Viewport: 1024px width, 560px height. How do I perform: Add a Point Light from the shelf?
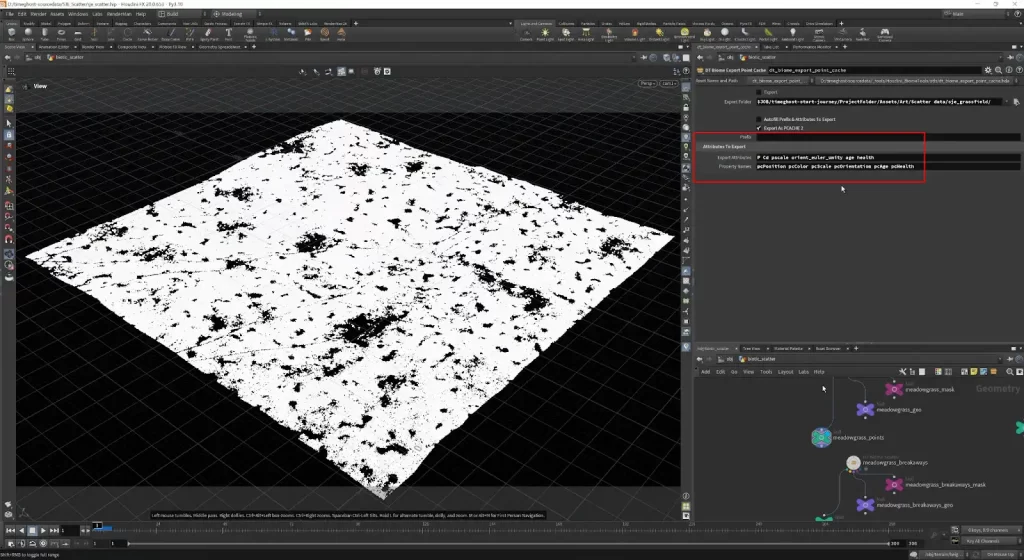(546, 33)
